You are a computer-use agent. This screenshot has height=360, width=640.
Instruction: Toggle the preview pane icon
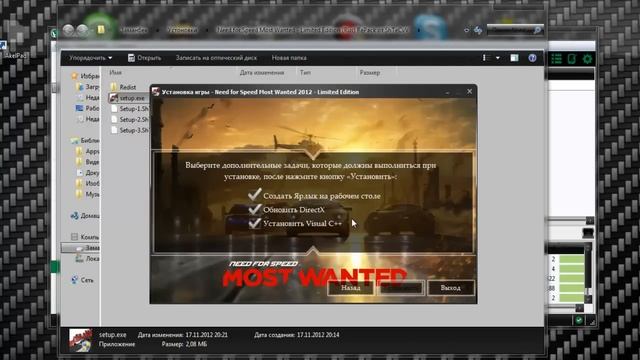coord(514,58)
